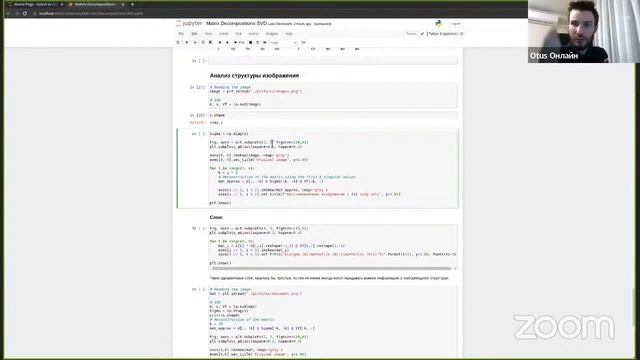Click the paragraph text below the layers cell
This screenshot has width=640, height=360.
329,278
